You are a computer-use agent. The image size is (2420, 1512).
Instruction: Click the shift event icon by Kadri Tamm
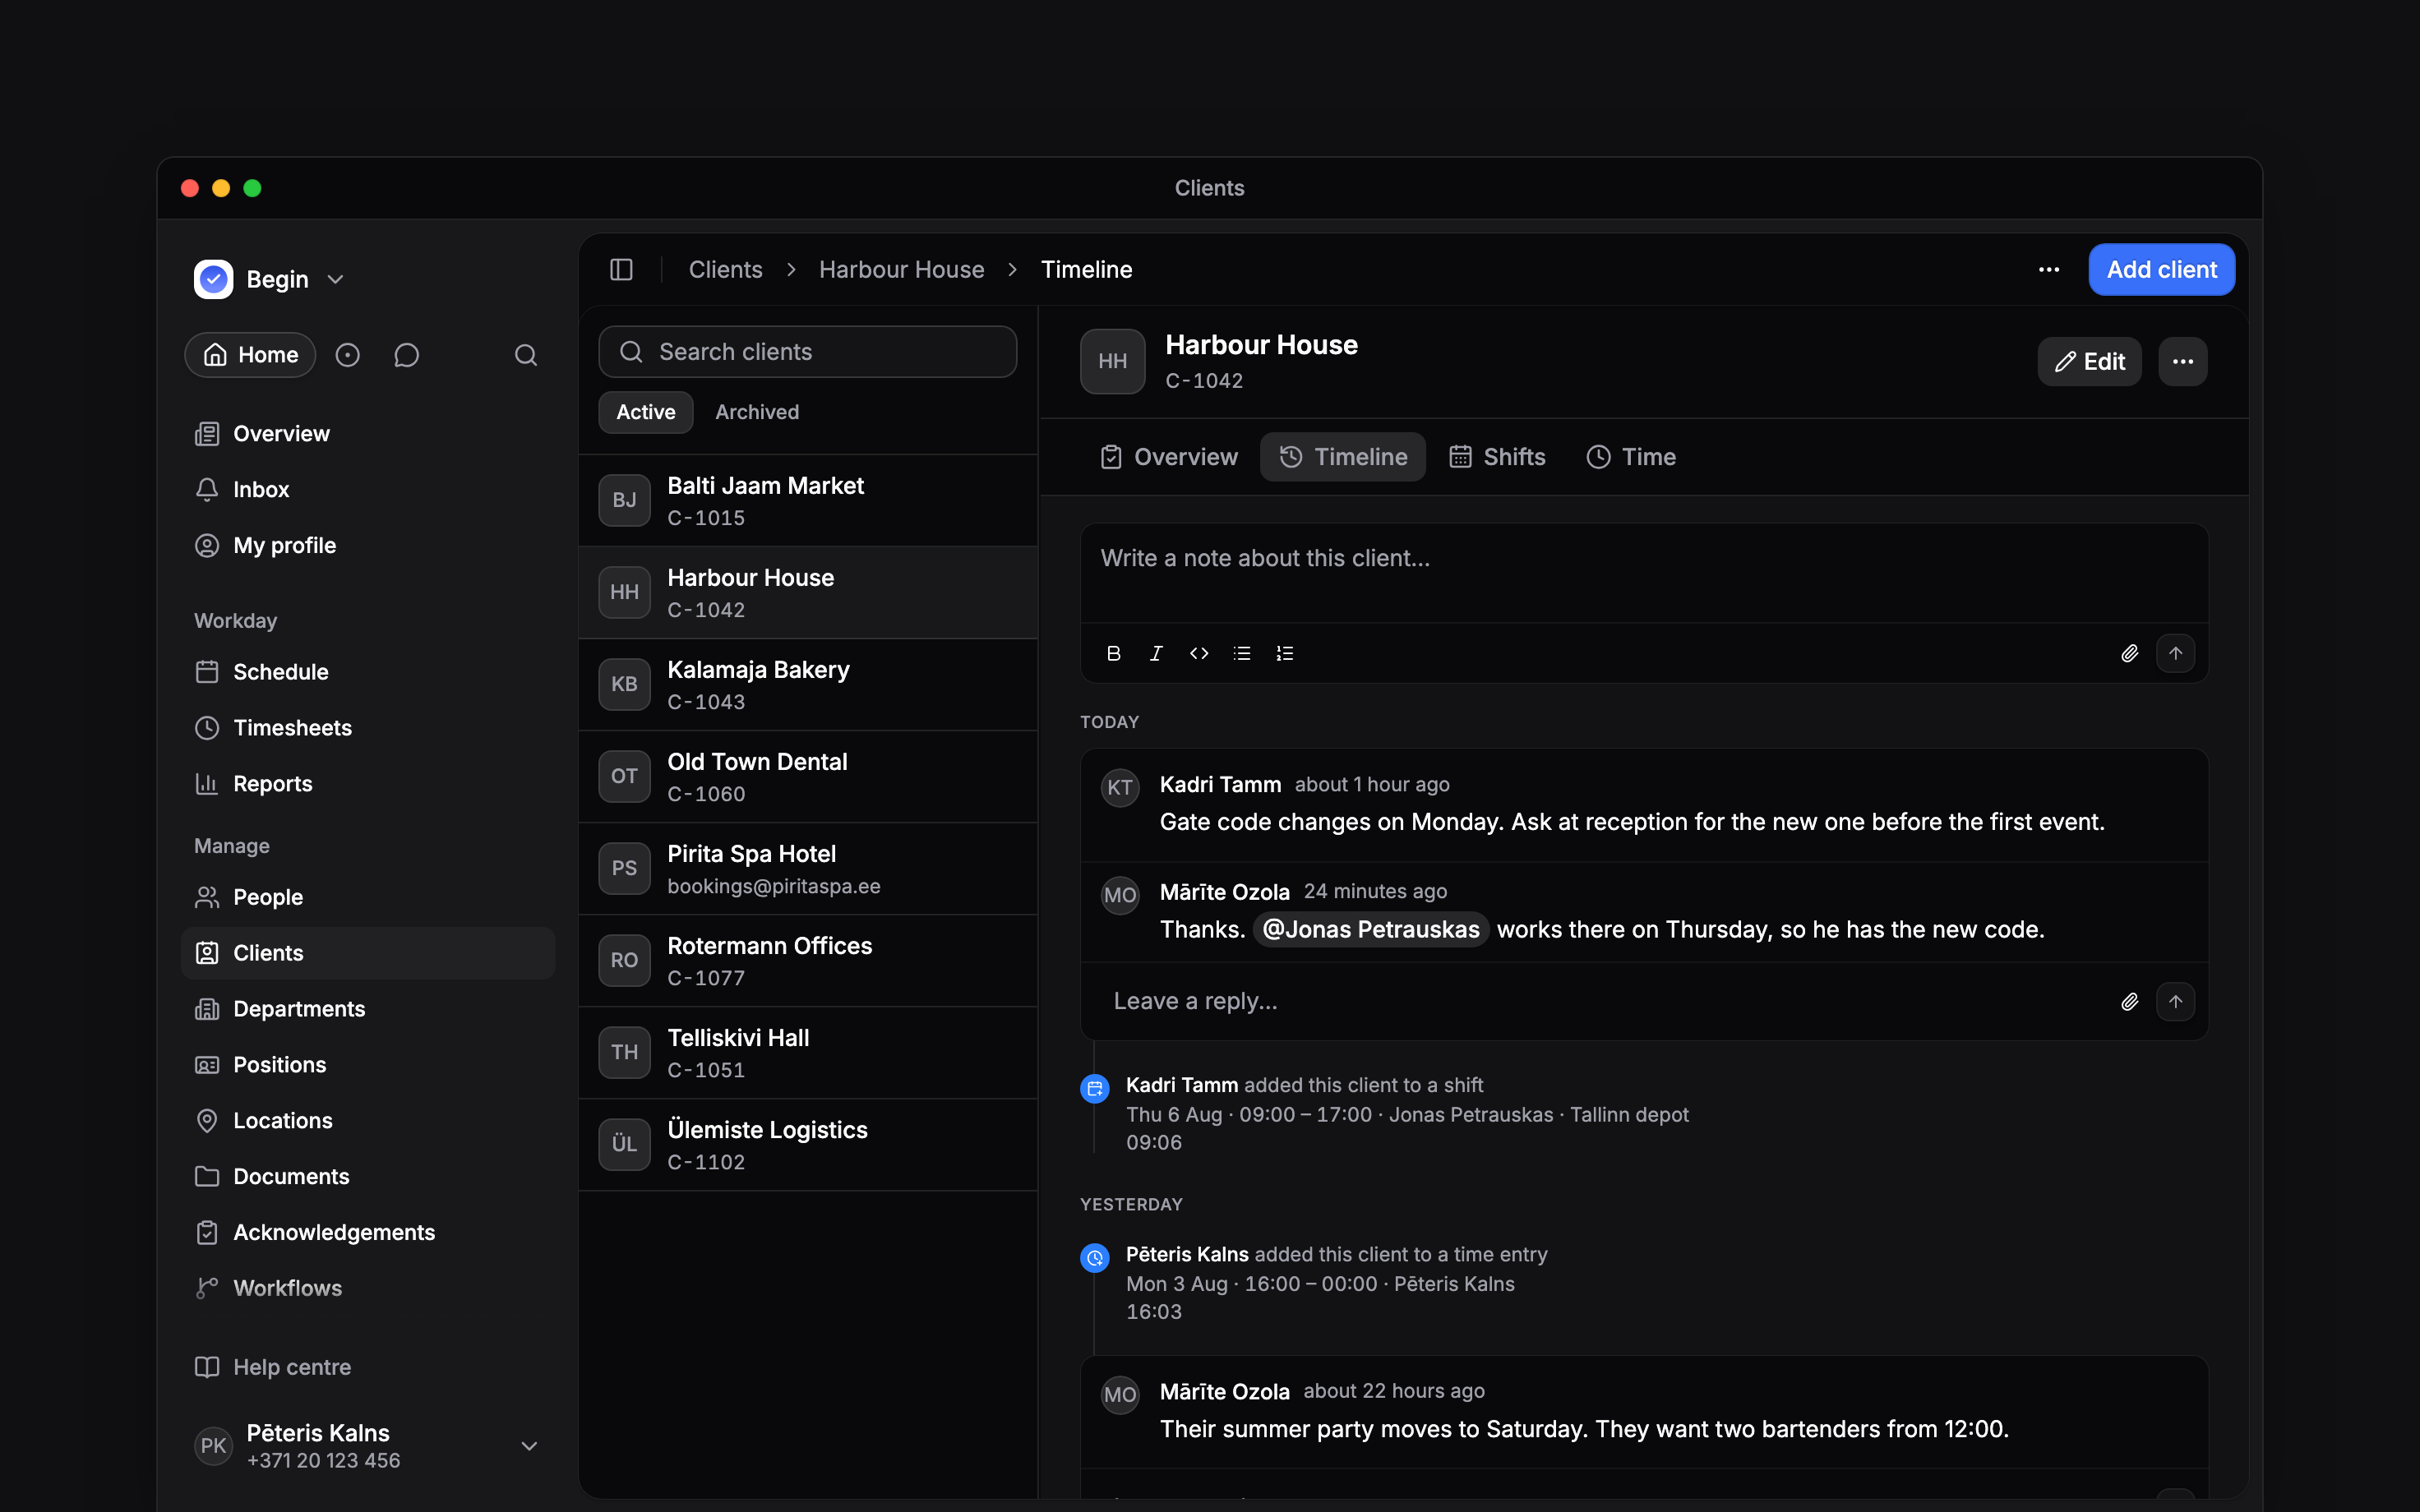point(1095,1088)
